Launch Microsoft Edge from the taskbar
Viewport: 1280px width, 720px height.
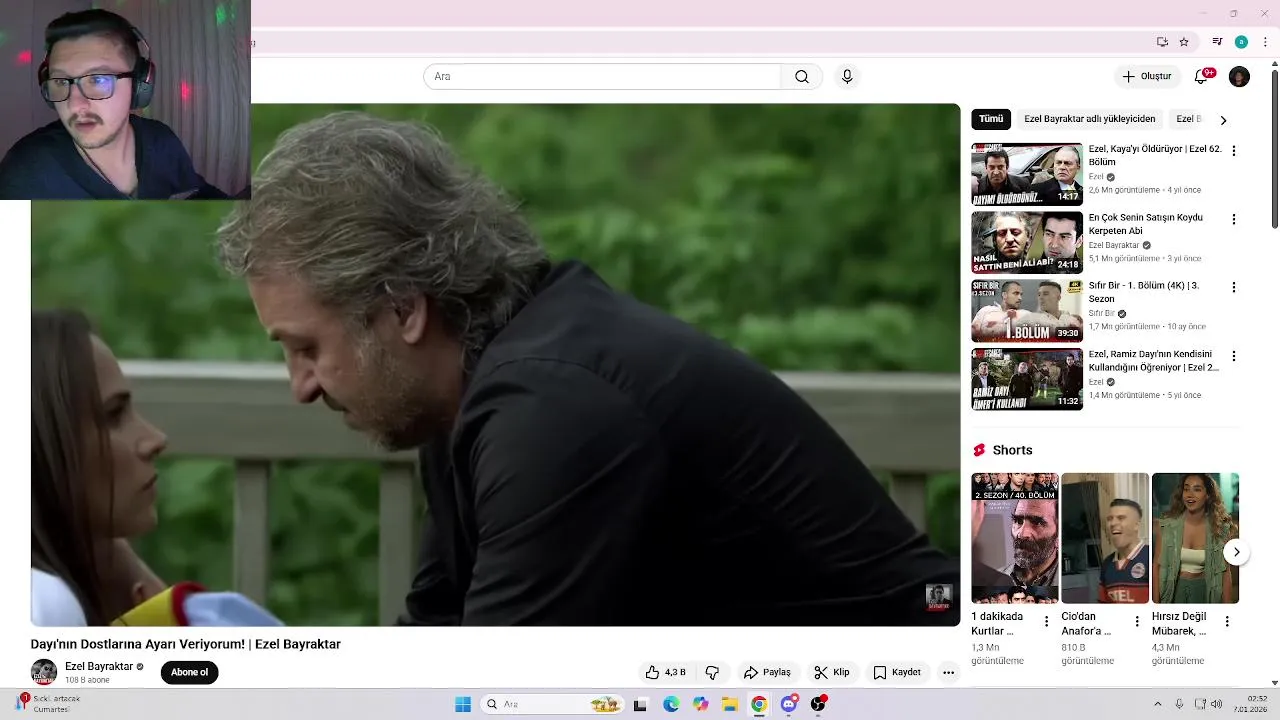pos(670,704)
